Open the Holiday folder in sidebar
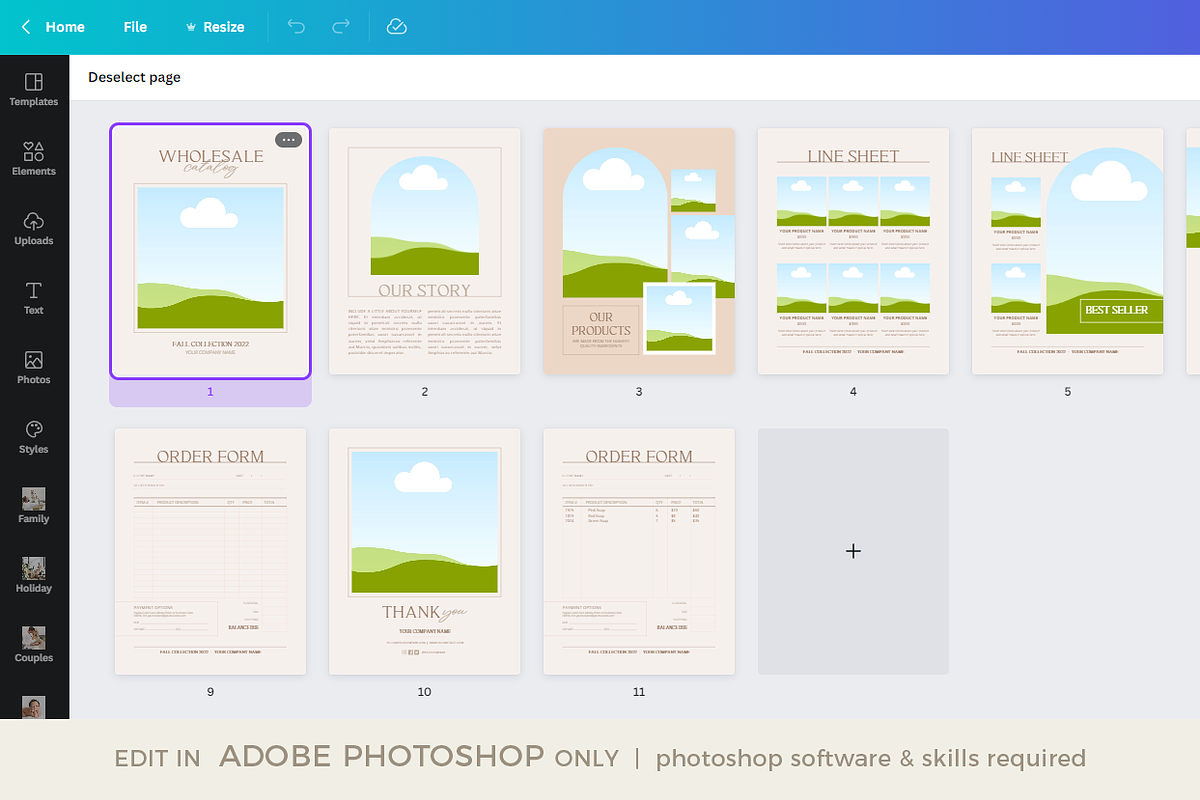The height and width of the screenshot is (800, 1200). tap(34, 575)
